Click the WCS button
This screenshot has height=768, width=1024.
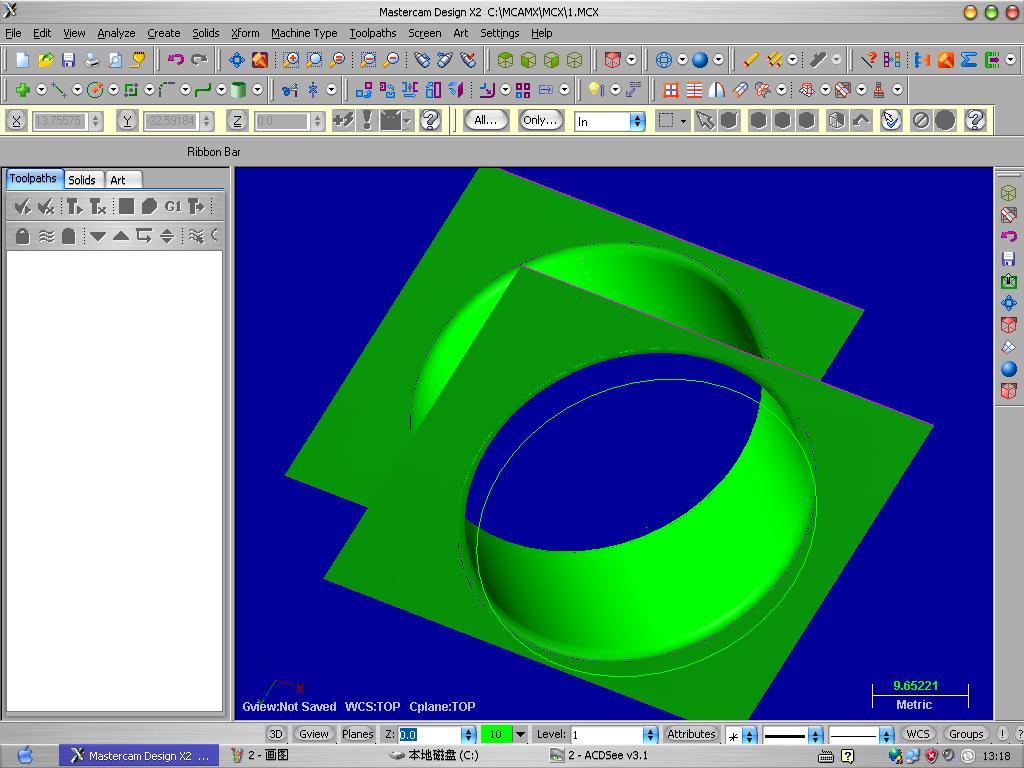tap(918, 734)
